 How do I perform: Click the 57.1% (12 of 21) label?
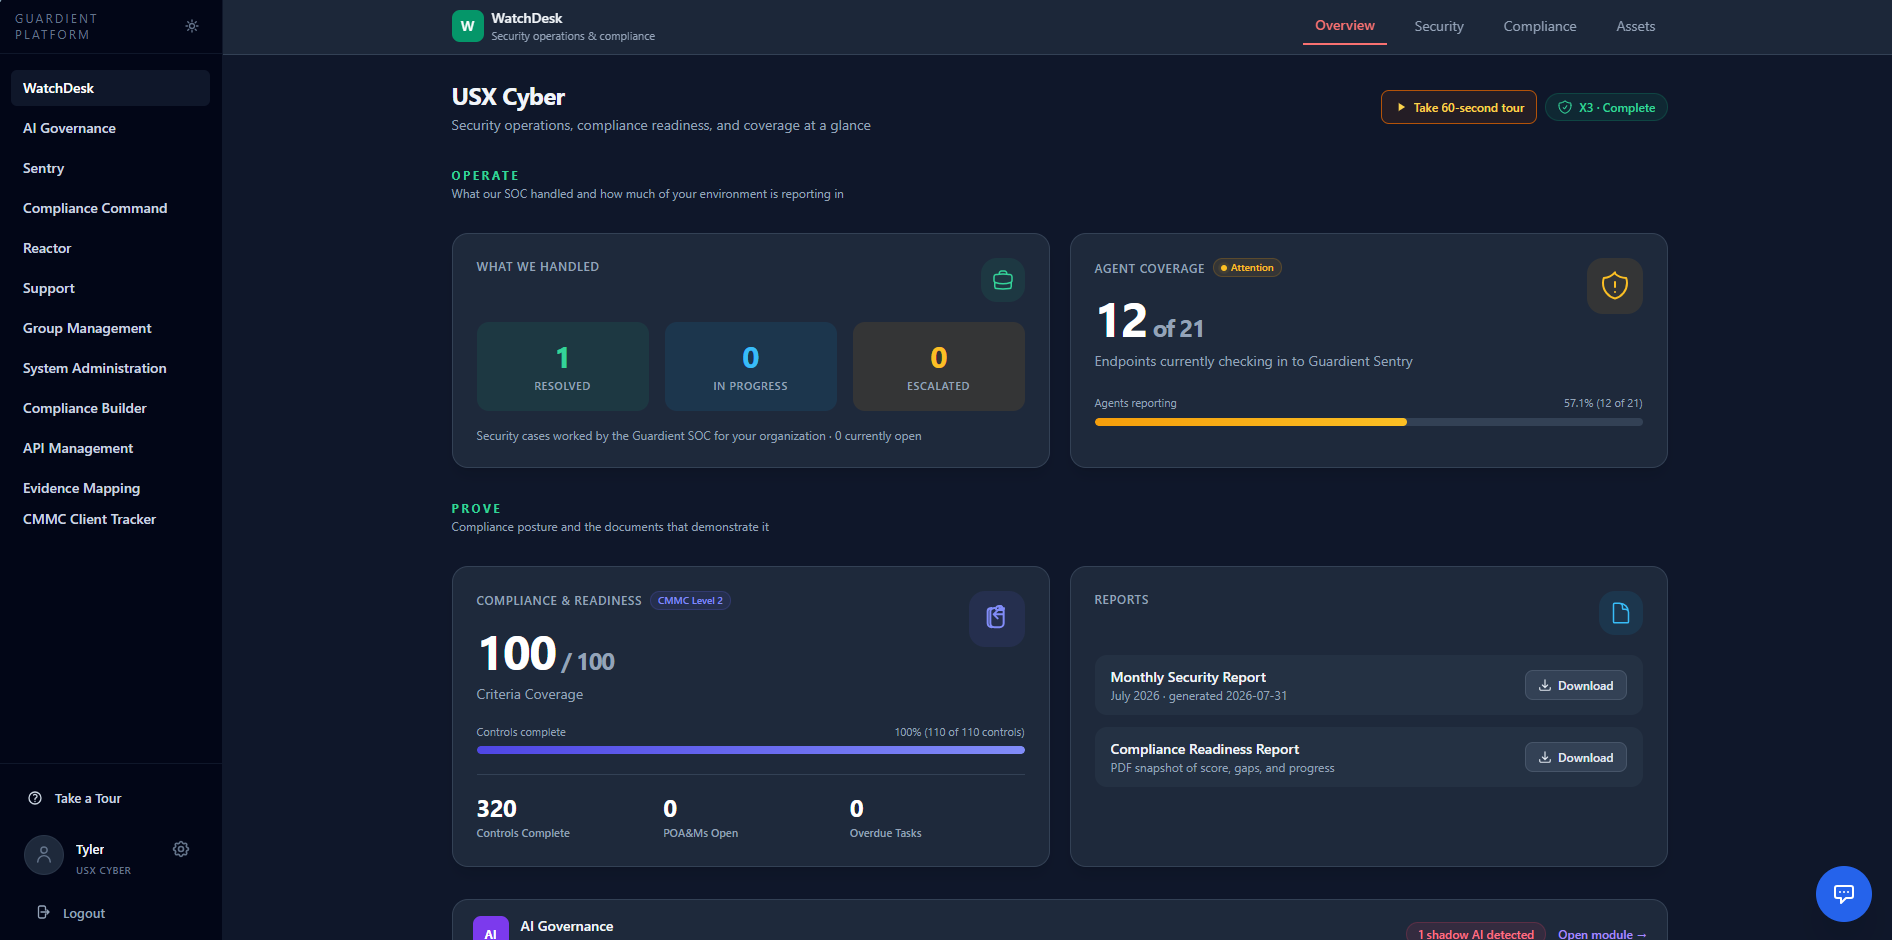(x=1603, y=403)
